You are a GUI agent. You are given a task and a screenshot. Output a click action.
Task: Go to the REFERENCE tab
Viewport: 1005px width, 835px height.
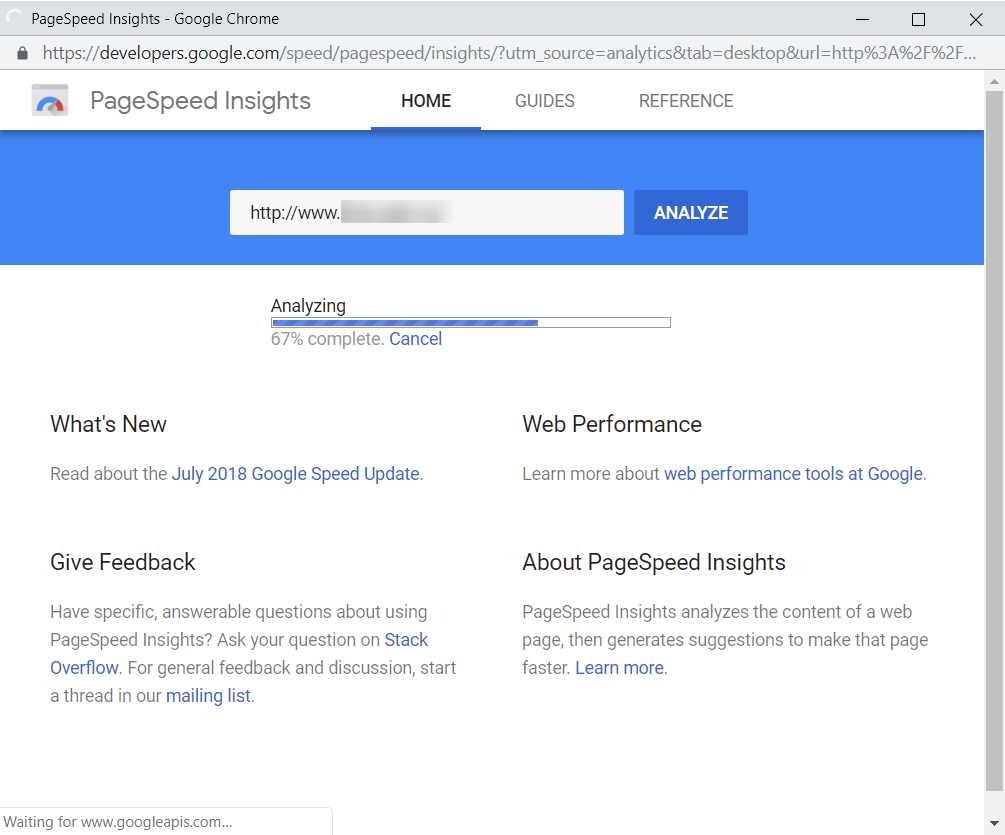point(686,101)
